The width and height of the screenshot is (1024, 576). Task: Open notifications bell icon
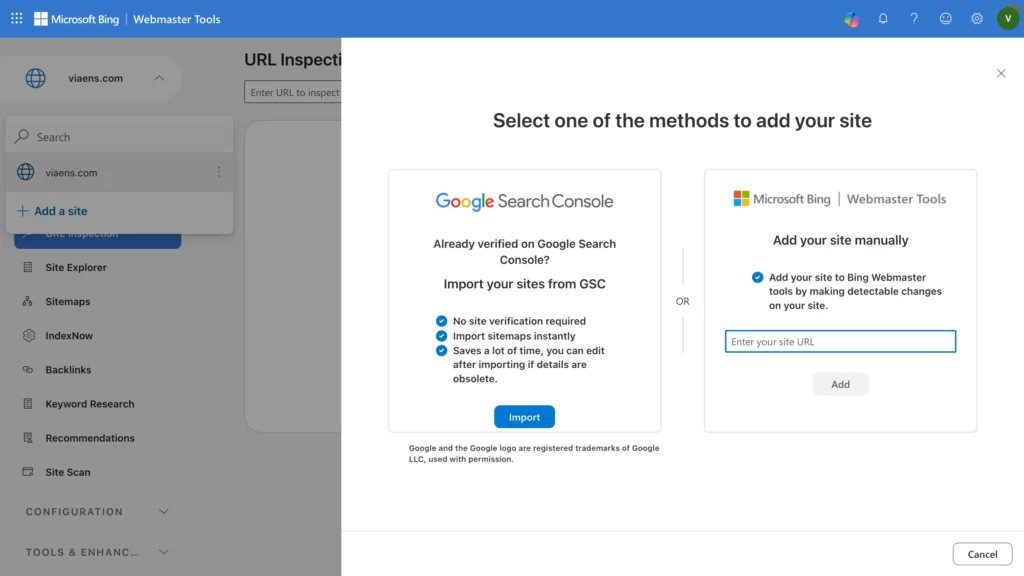[883, 19]
